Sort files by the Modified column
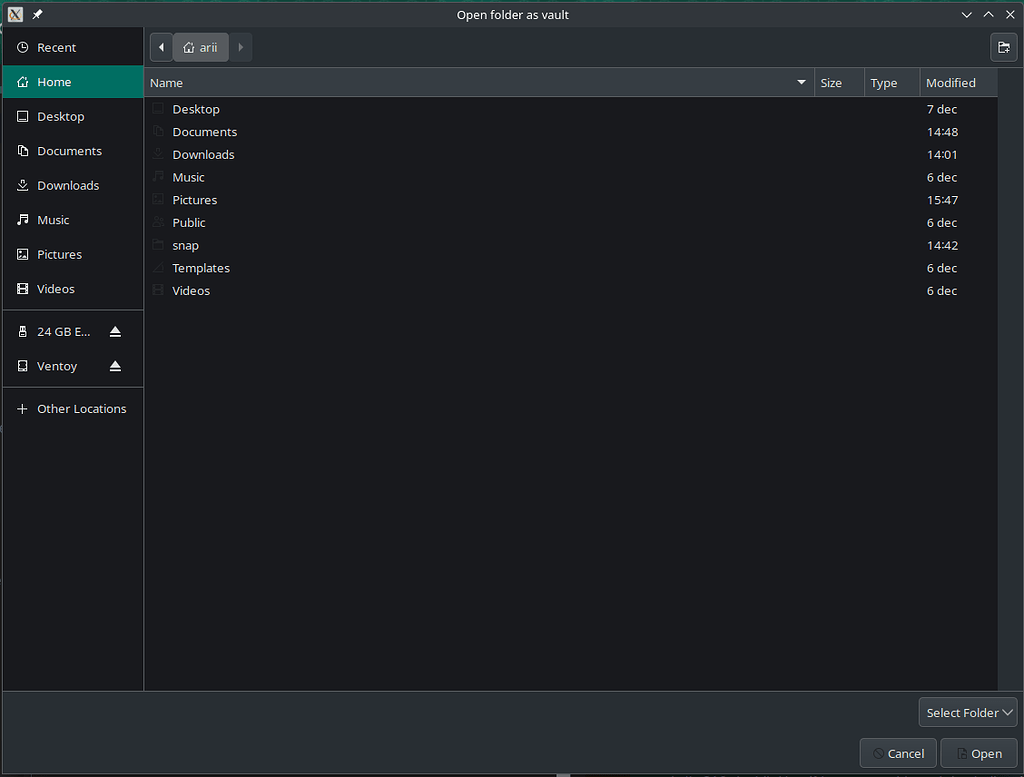This screenshot has width=1024, height=777. pos(950,82)
